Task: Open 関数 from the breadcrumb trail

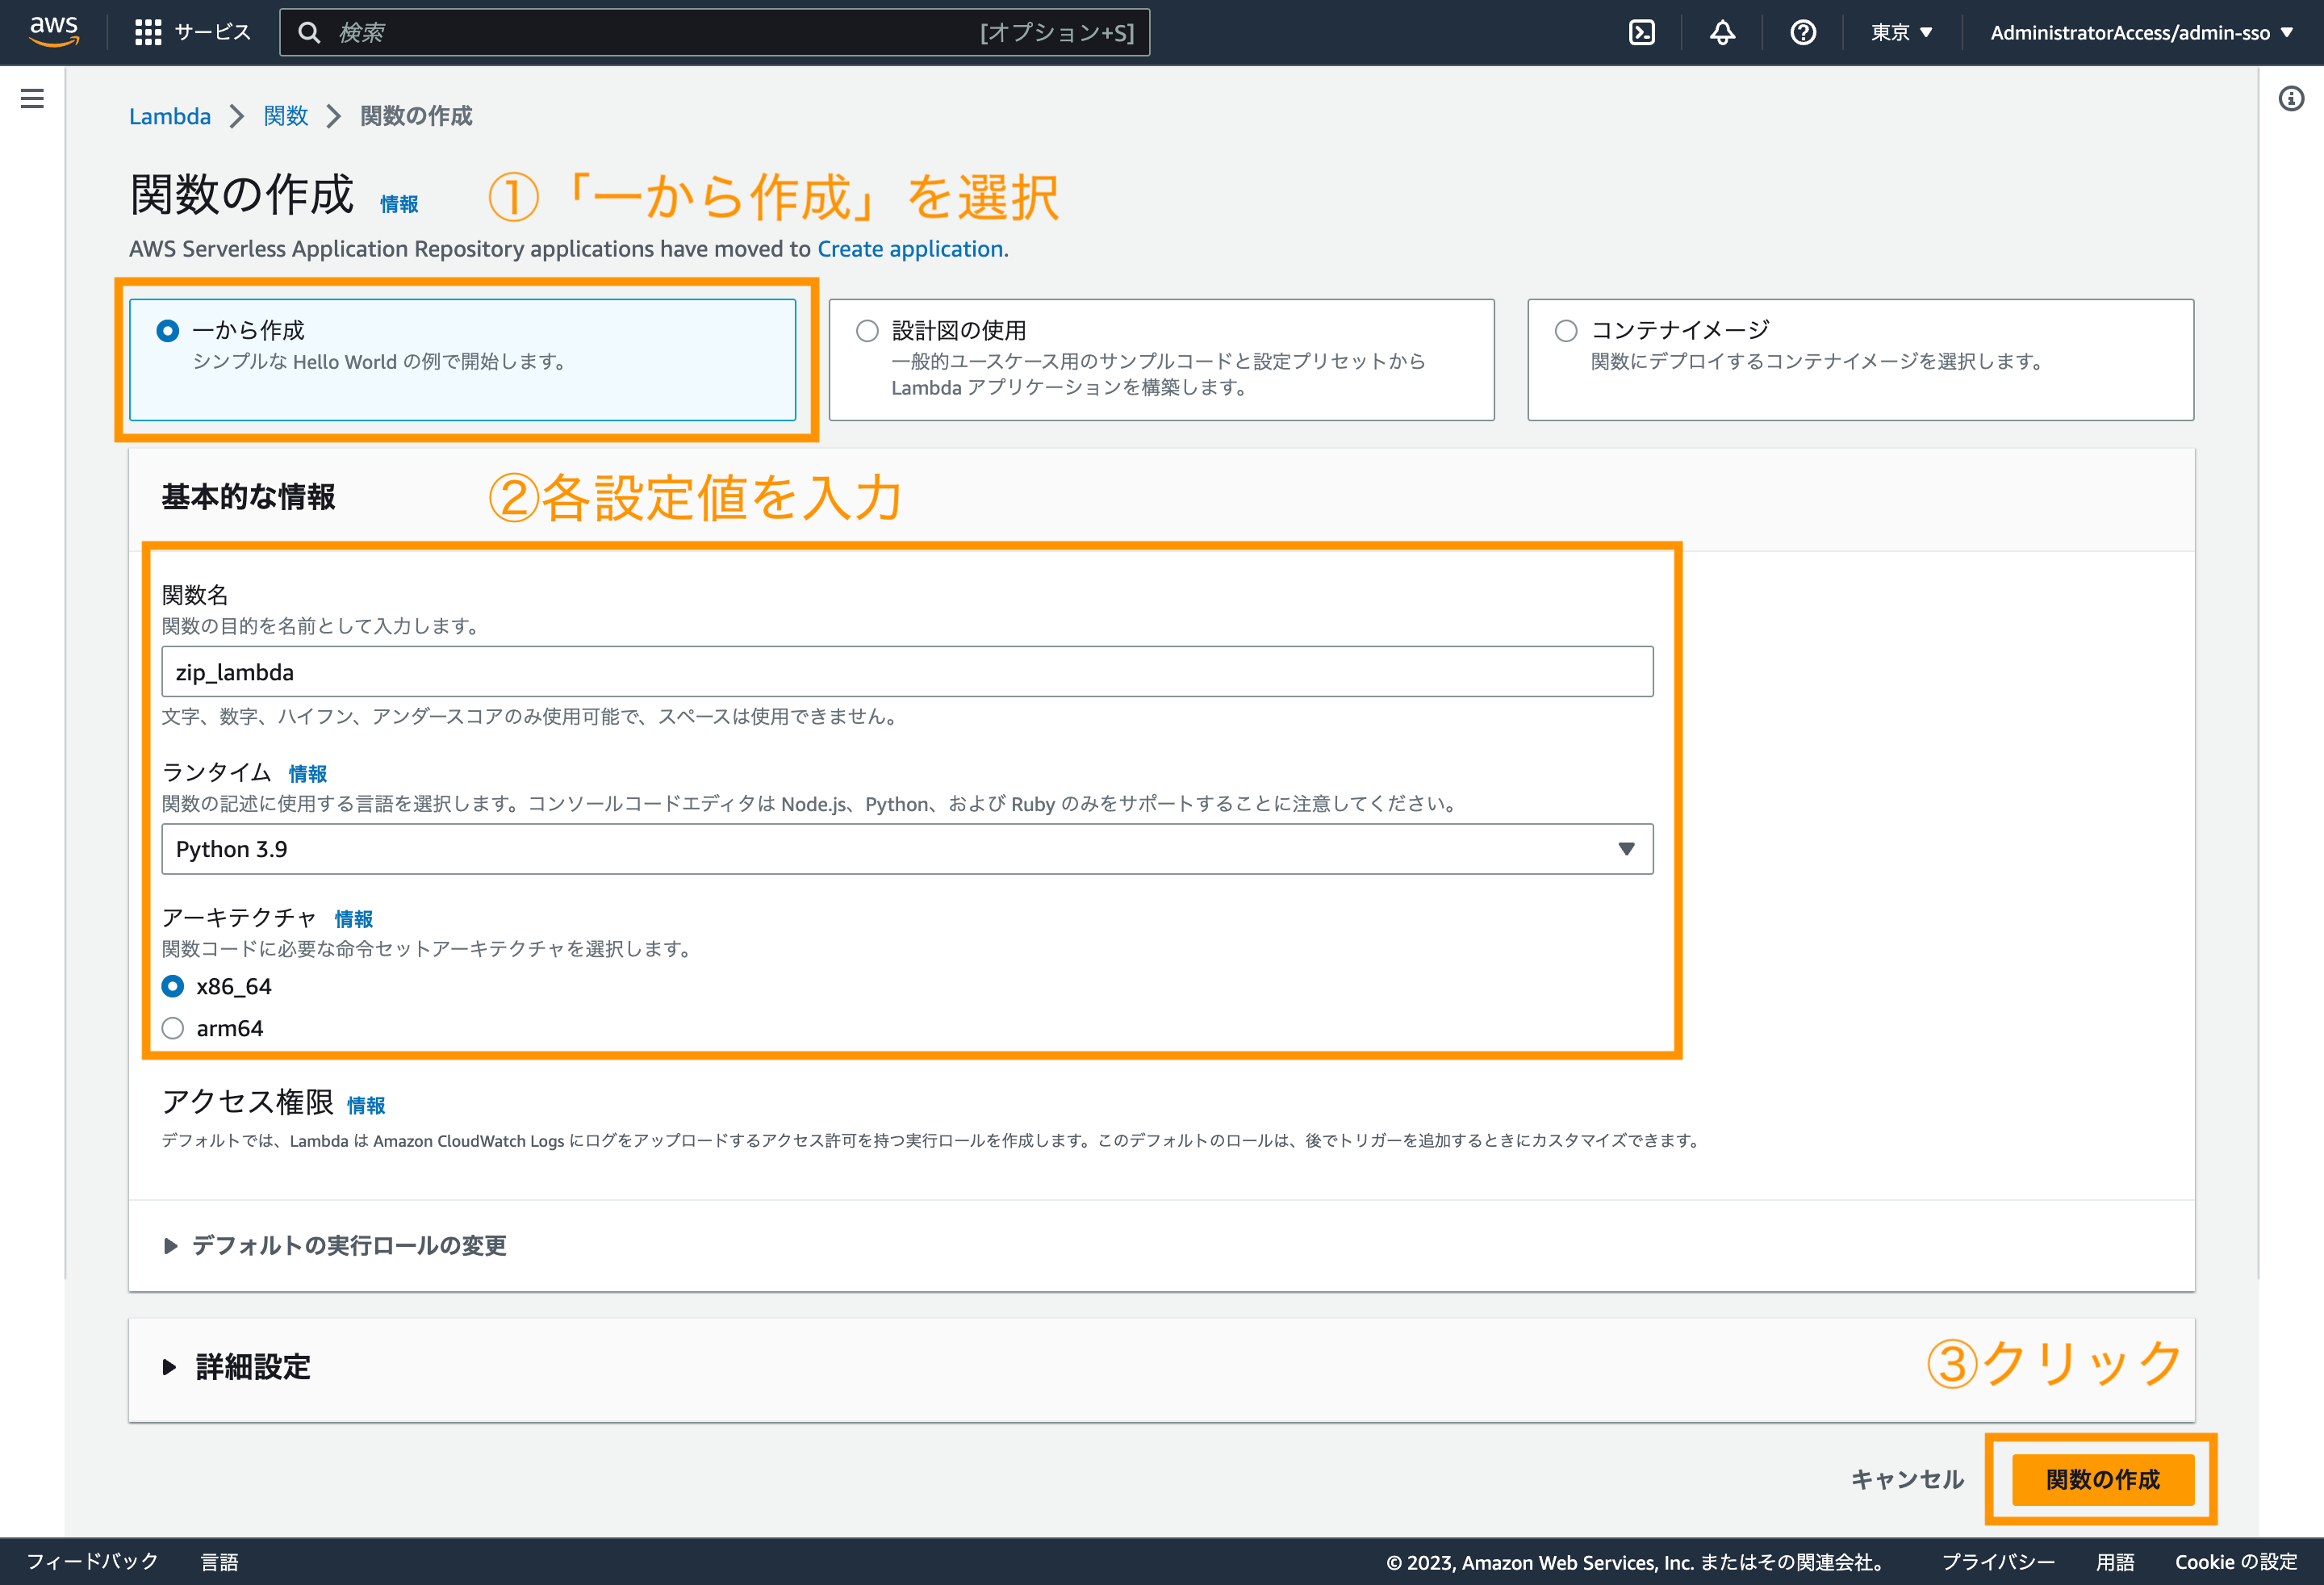Action: [x=285, y=116]
